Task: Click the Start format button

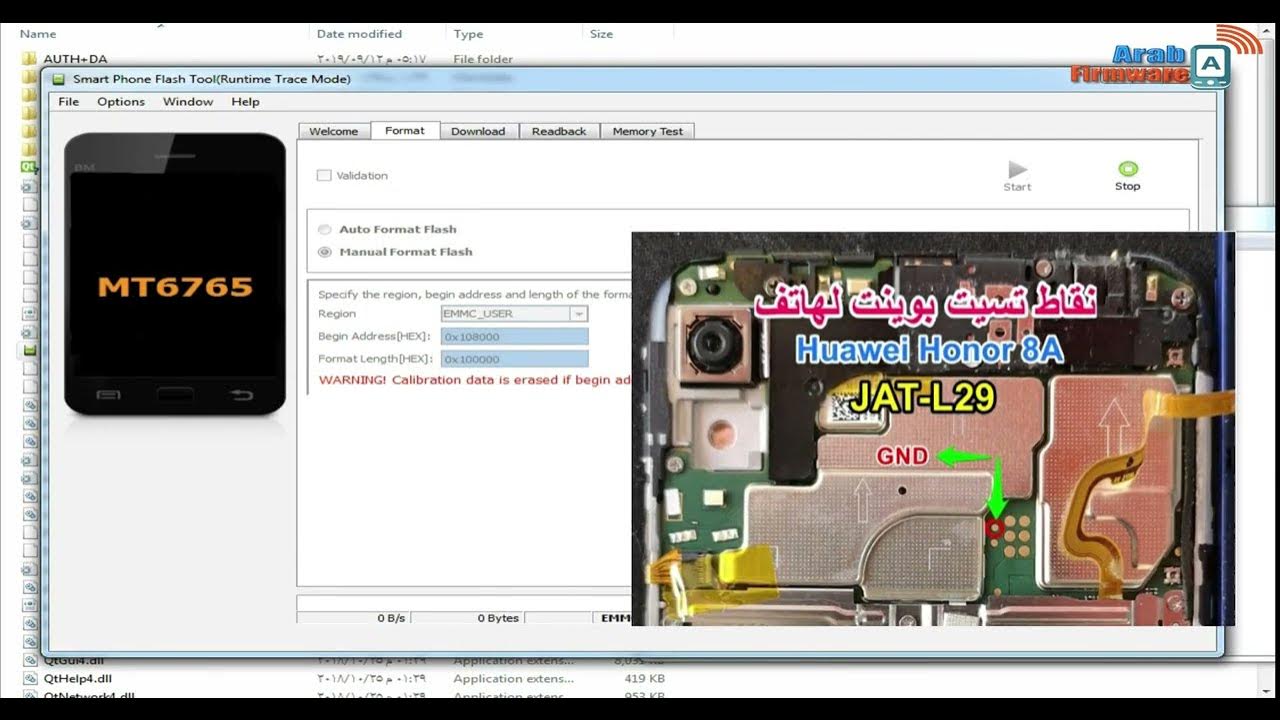Action: coord(1017,175)
